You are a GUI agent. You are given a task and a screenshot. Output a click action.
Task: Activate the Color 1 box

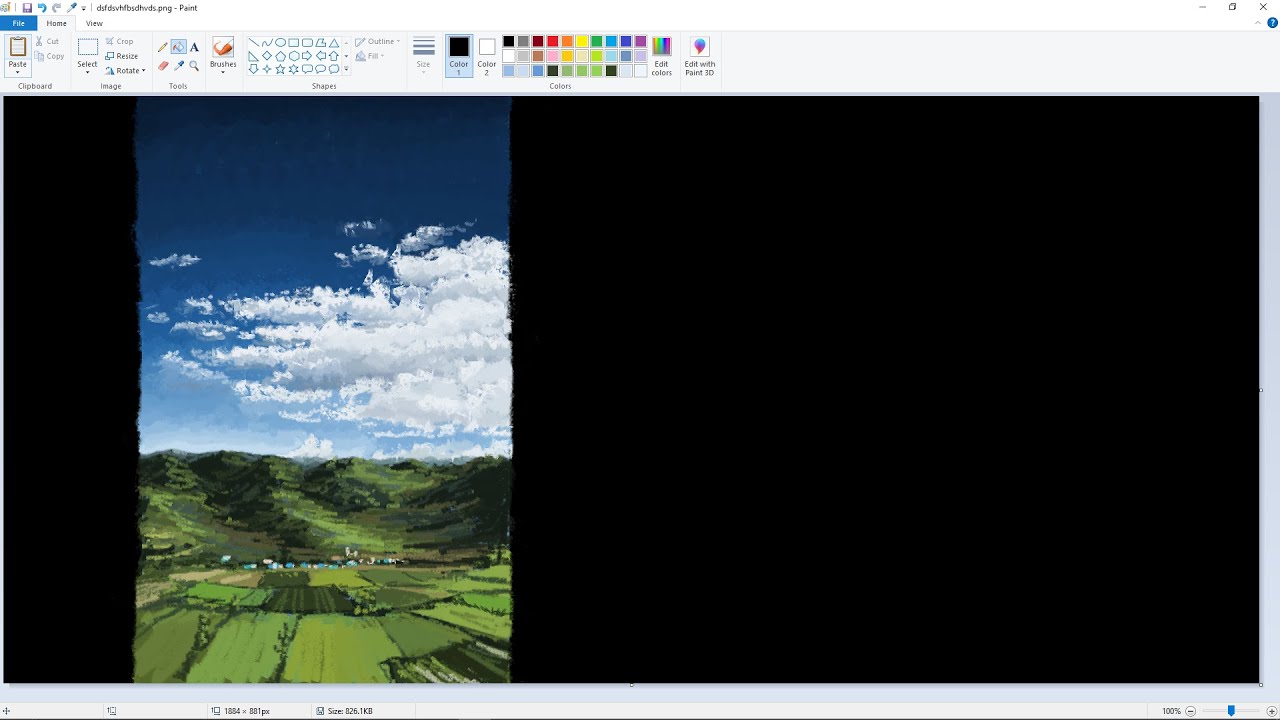pos(459,56)
